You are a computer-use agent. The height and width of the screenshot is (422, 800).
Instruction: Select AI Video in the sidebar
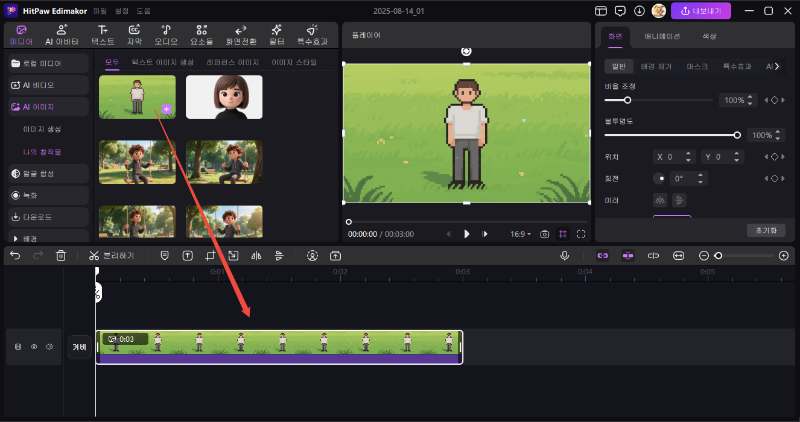[x=48, y=85]
